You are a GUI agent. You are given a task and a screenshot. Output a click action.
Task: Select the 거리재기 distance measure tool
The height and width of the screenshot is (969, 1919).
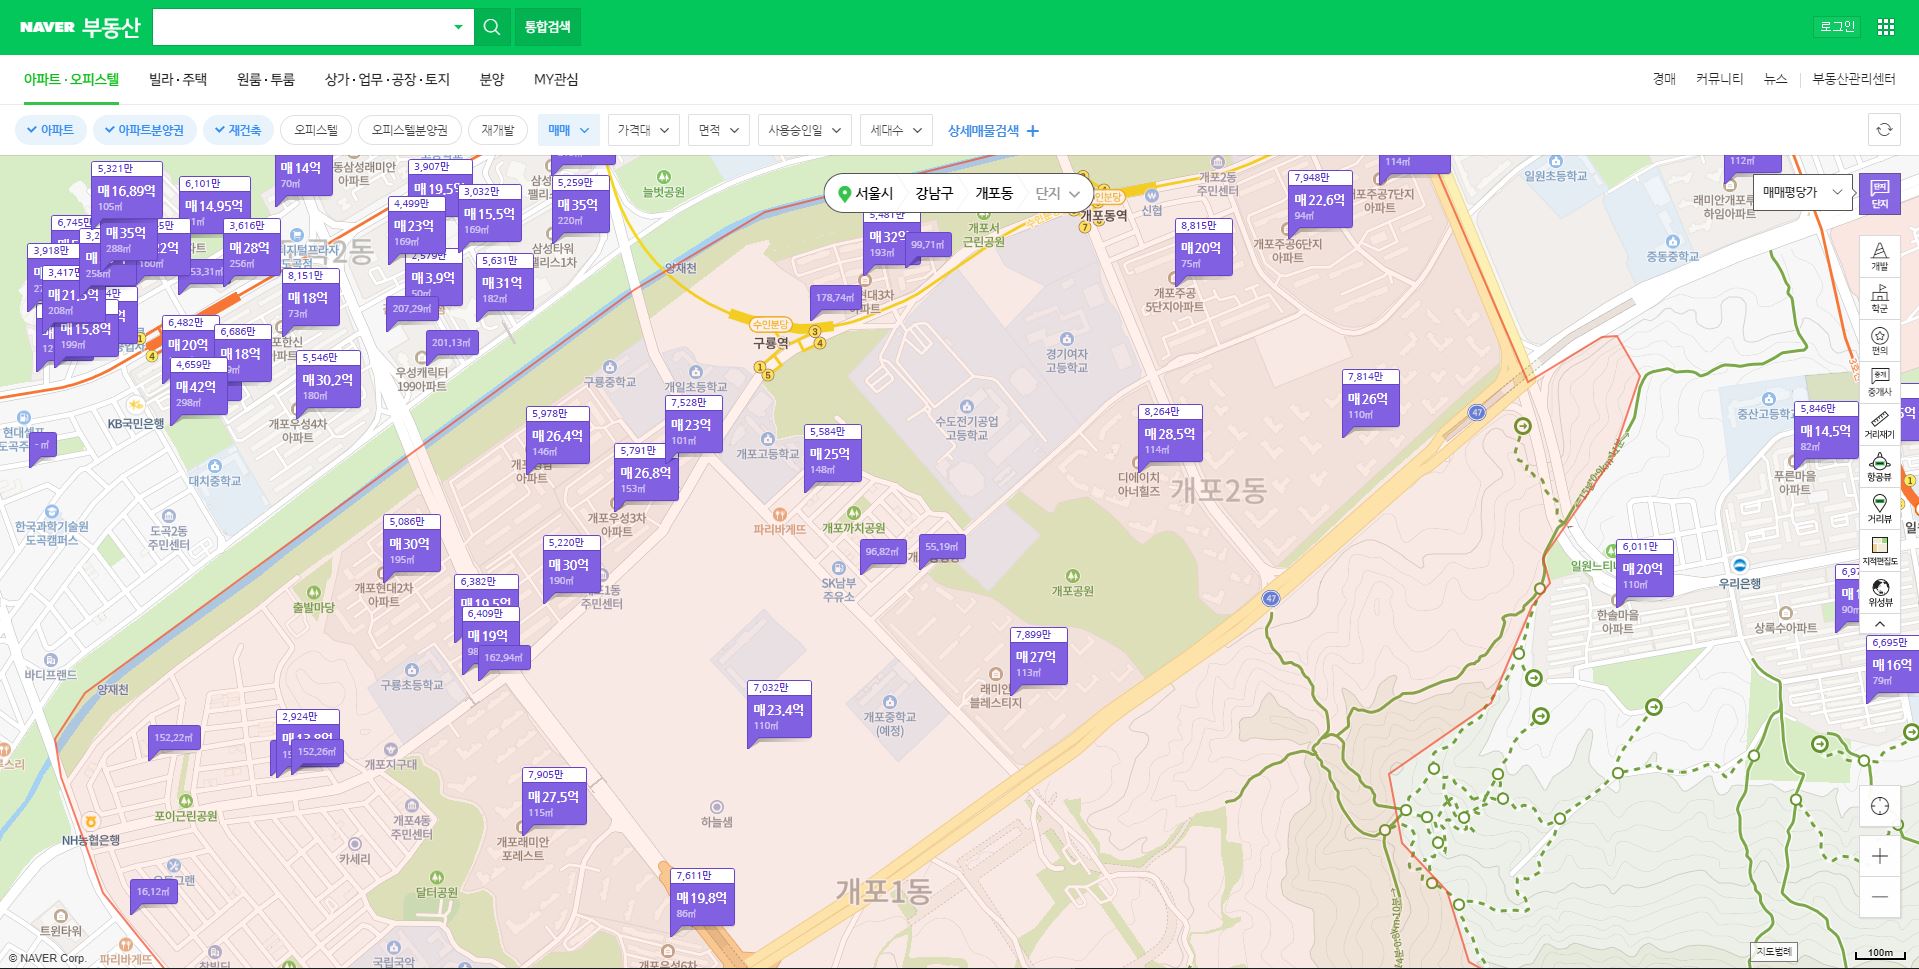pyautogui.click(x=1880, y=424)
